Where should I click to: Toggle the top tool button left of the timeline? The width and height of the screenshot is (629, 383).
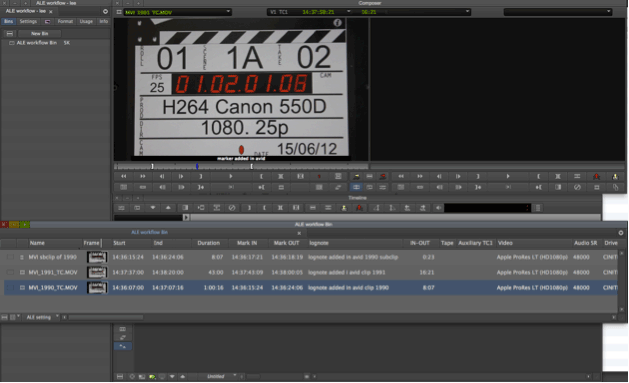coord(123,329)
